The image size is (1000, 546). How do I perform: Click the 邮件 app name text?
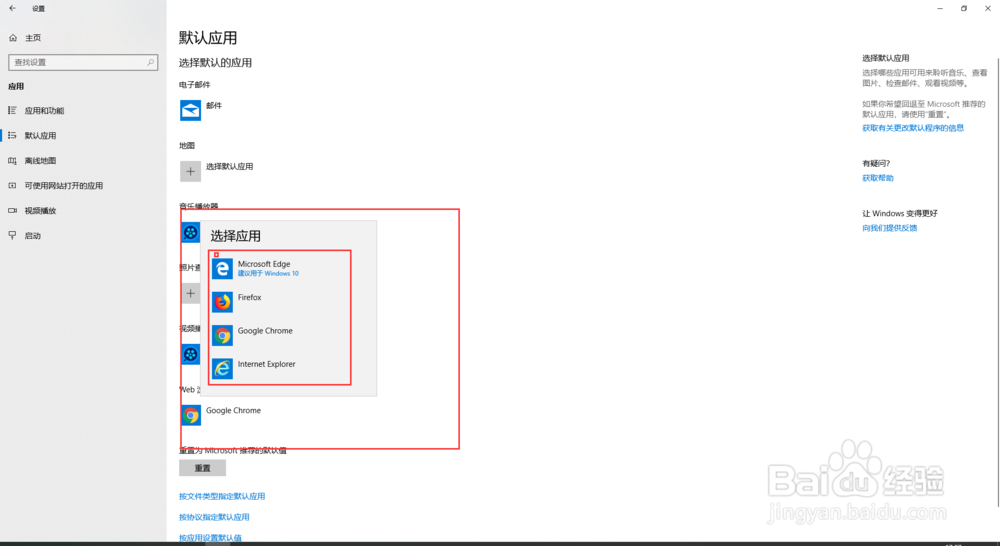click(x=214, y=106)
